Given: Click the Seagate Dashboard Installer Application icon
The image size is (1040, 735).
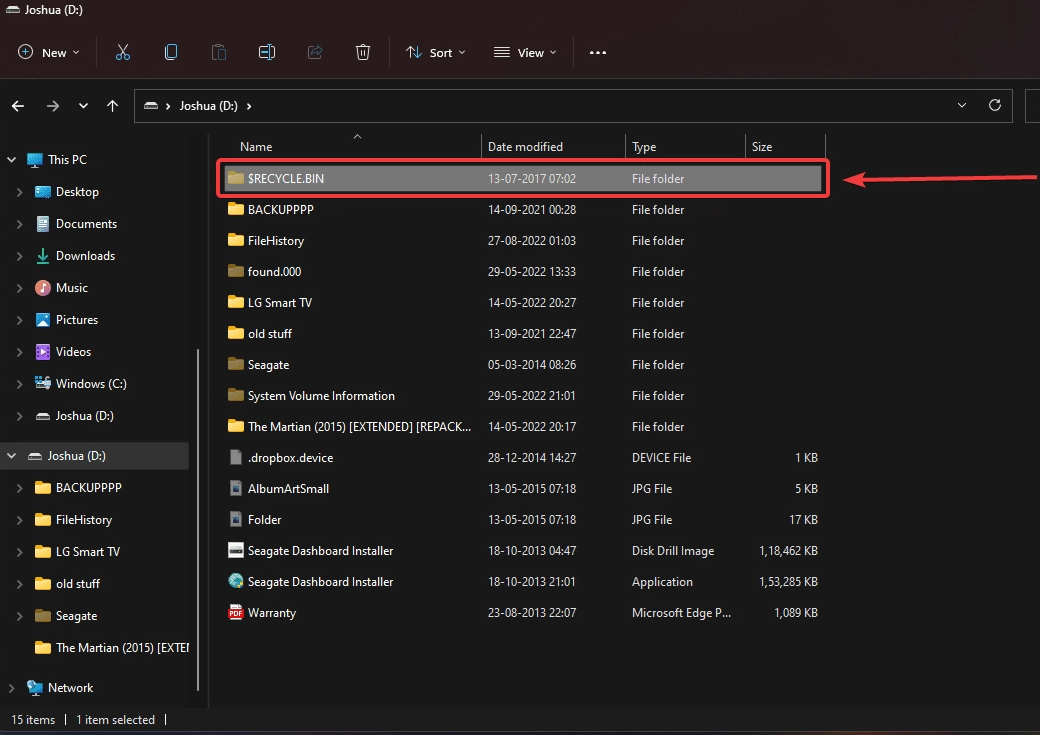Looking at the screenshot, I should point(235,581).
